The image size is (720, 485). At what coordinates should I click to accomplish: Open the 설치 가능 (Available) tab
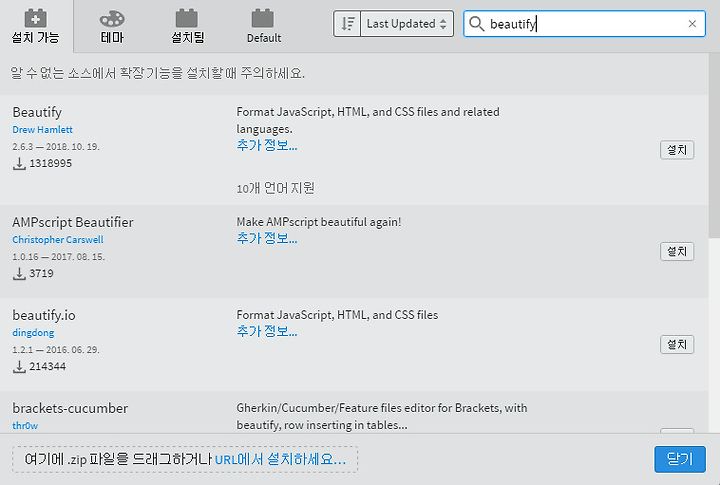point(36,26)
